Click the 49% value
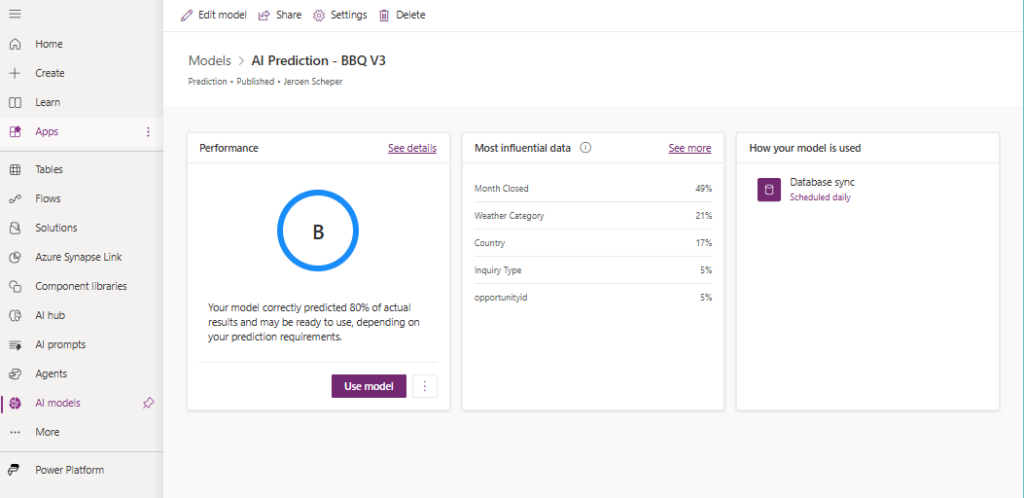The image size is (1024, 498). click(703, 189)
